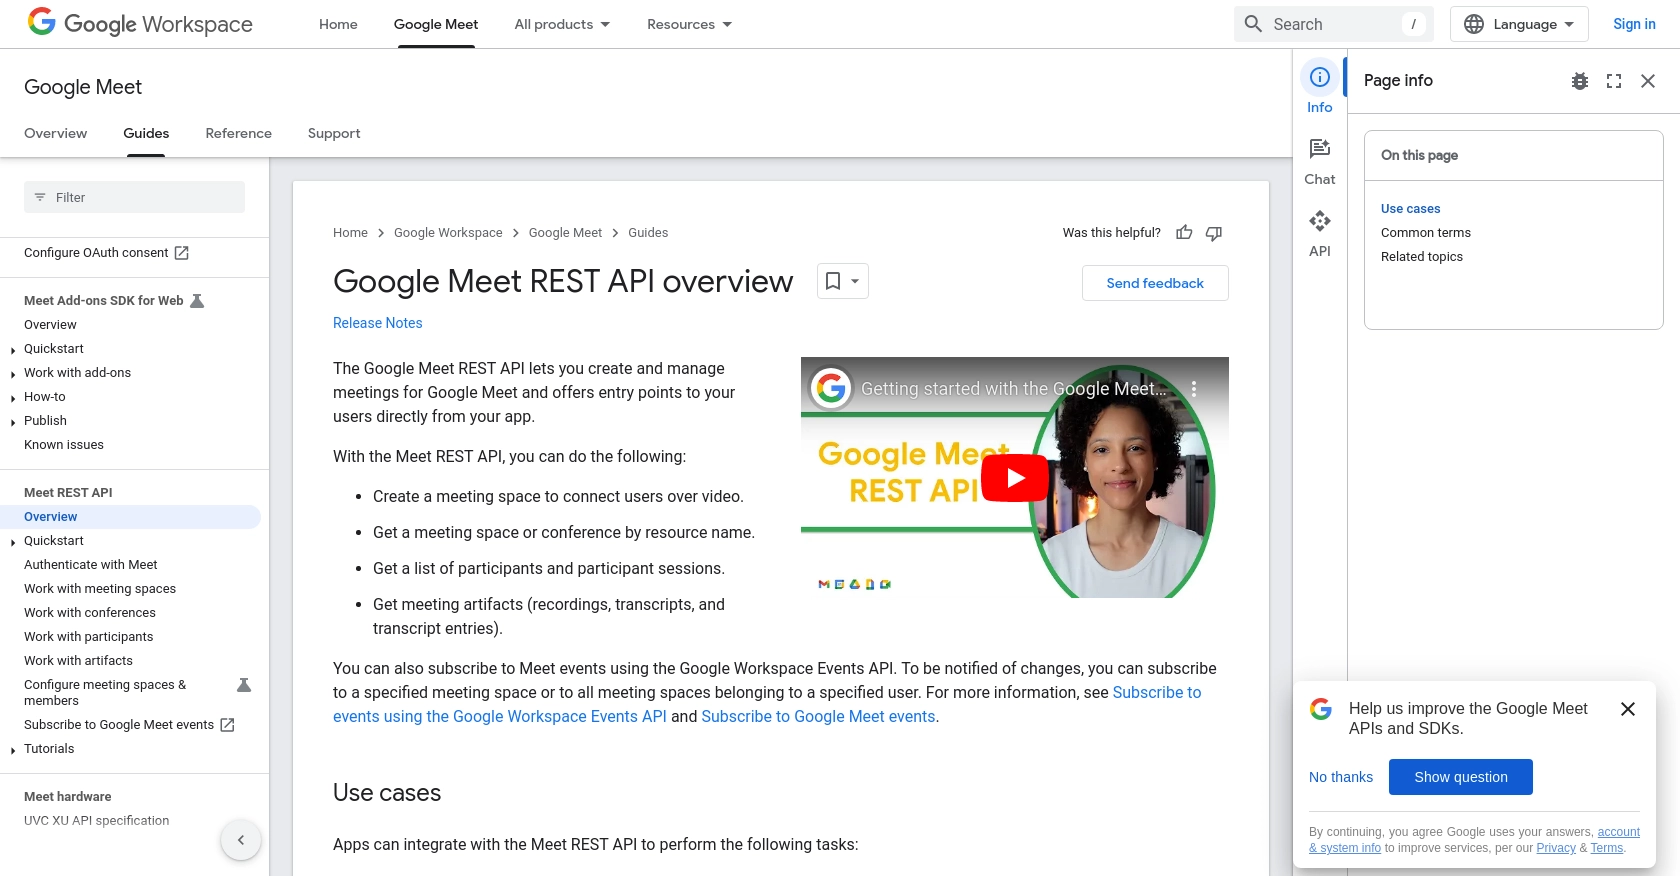This screenshot has height=876, width=1680.
Task: Click external link icon beside Configure OAuth consent
Action: point(181,253)
